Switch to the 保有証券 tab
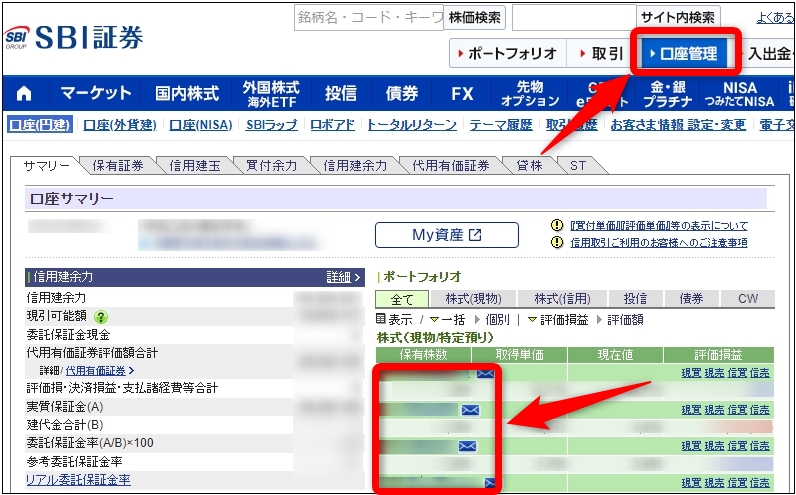 coord(117,166)
